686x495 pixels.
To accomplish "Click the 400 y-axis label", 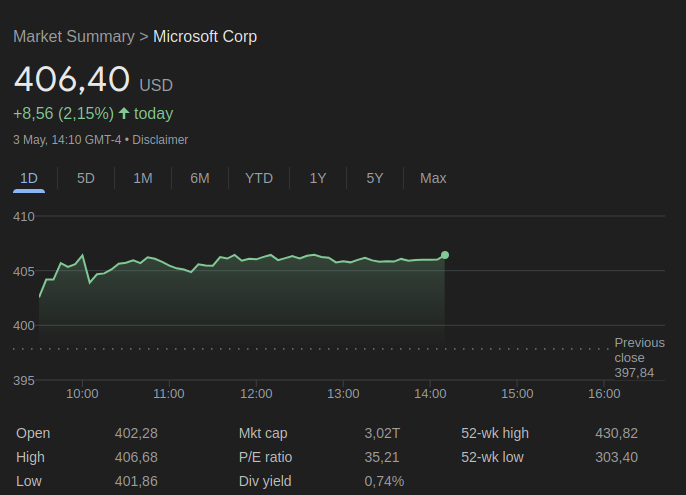I will 24,326.
